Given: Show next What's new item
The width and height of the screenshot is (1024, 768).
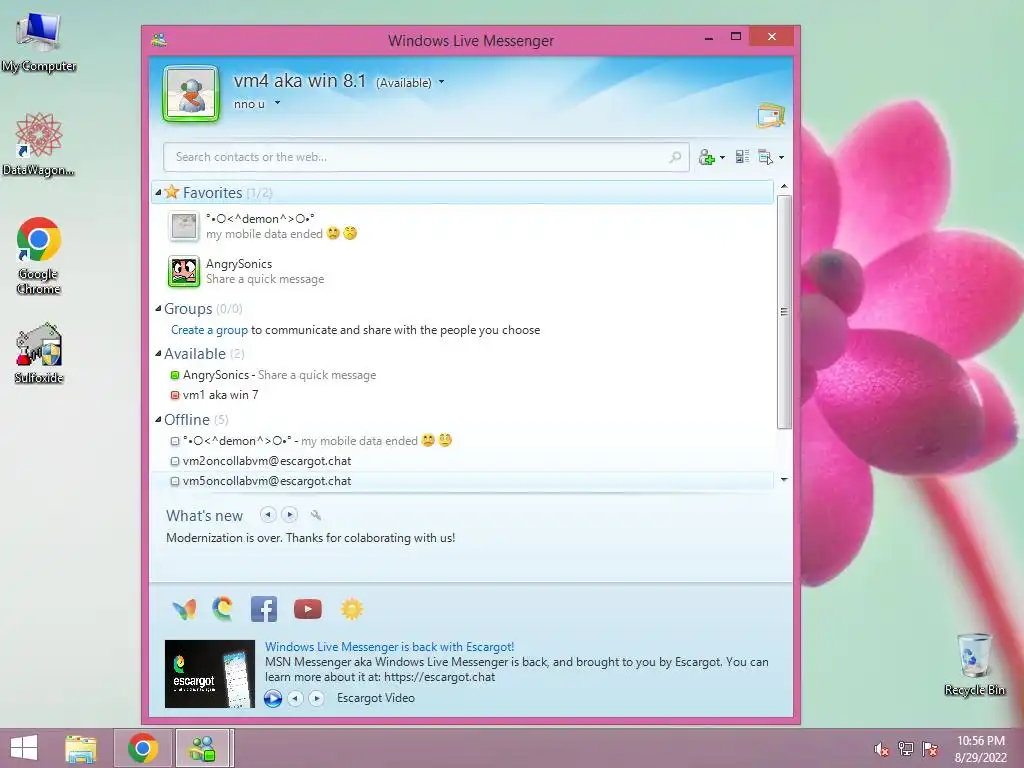Looking at the screenshot, I should pyautogui.click(x=289, y=515).
